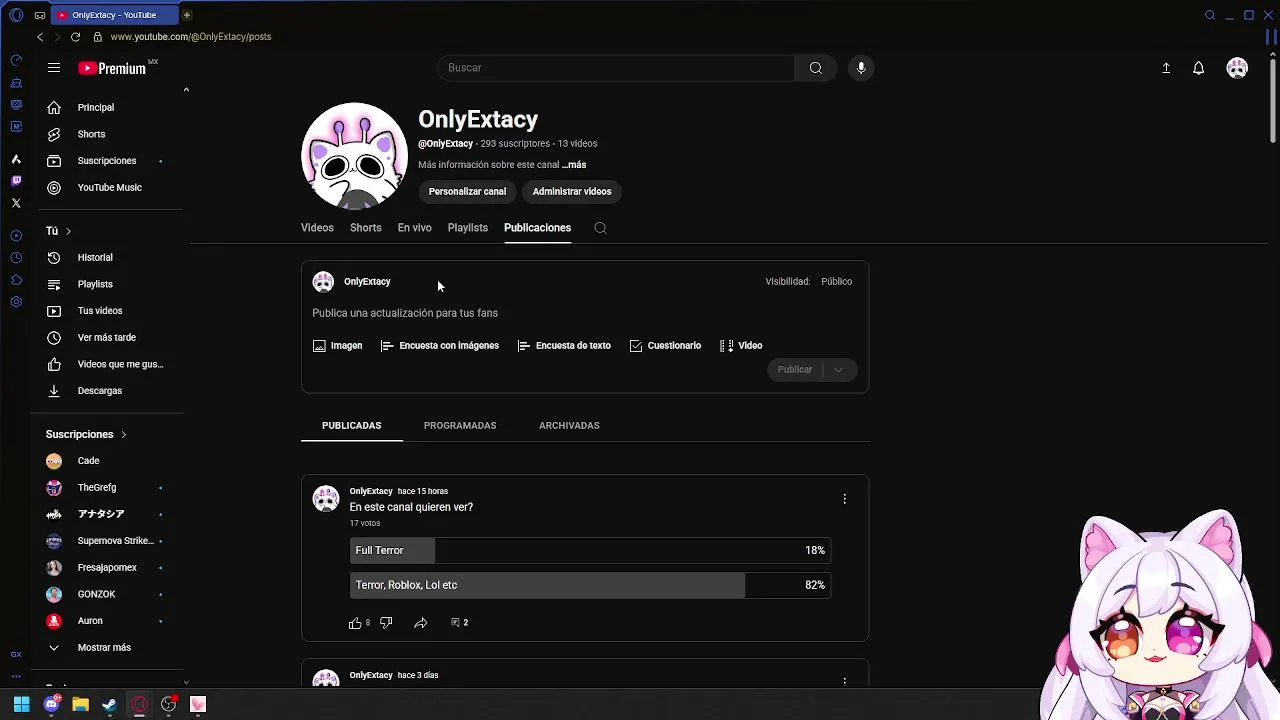Viewport: 1280px width, 720px height.
Task: Open Opera sidebar history clock
Action: [x=16, y=258]
